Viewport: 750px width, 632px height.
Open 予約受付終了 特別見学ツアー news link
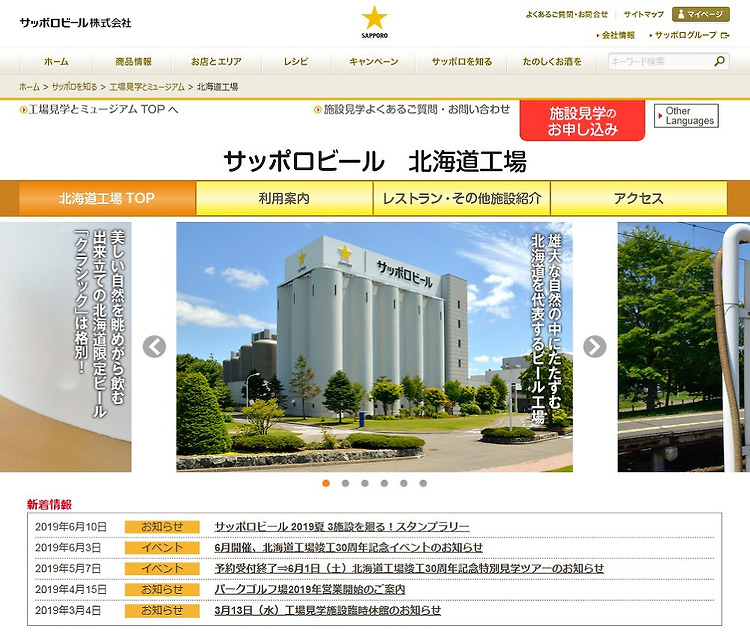click(409, 568)
